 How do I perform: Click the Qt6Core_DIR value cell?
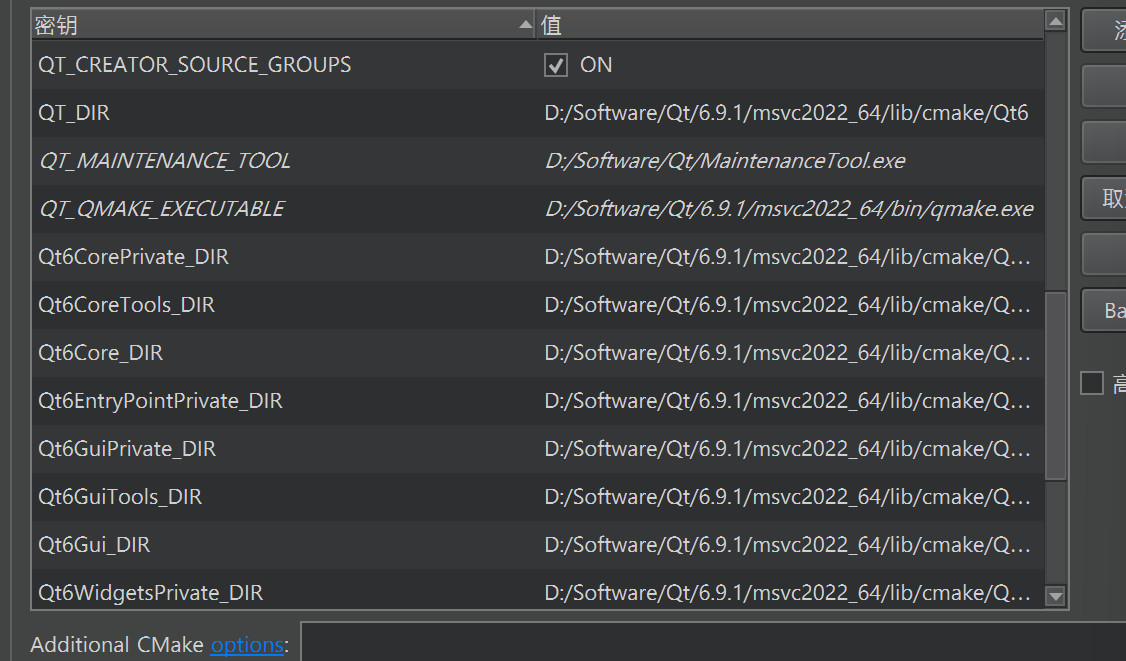pyautogui.click(x=788, y=353)
